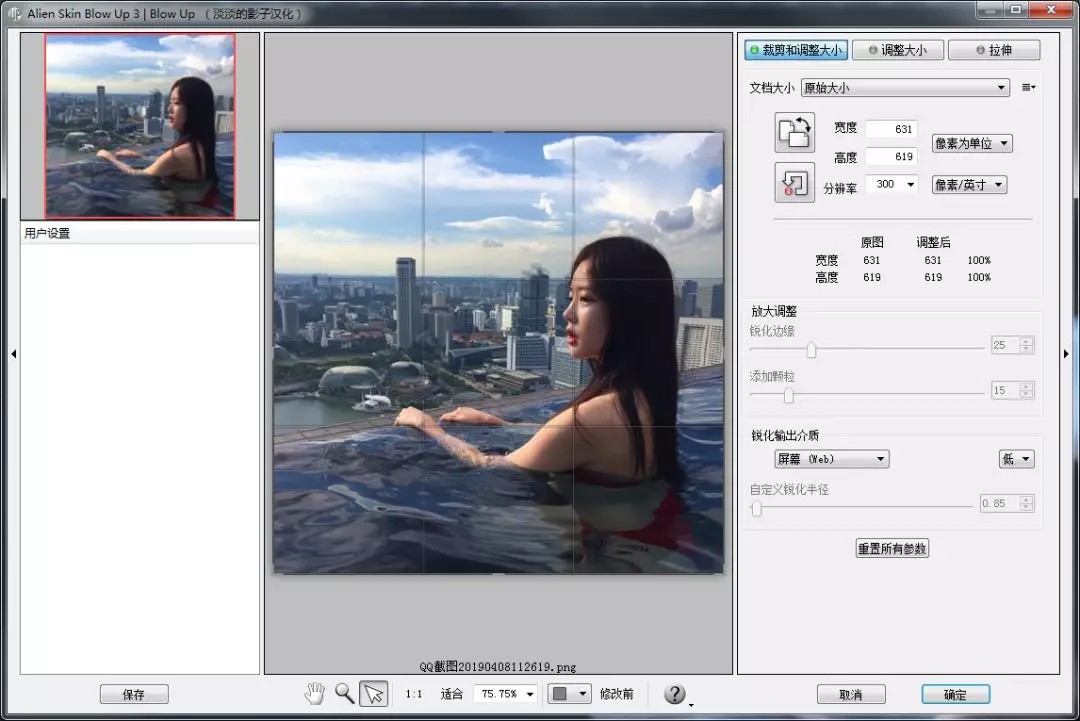
Task: Open the preview background color swatch dropdown
Action: point(569,693)
